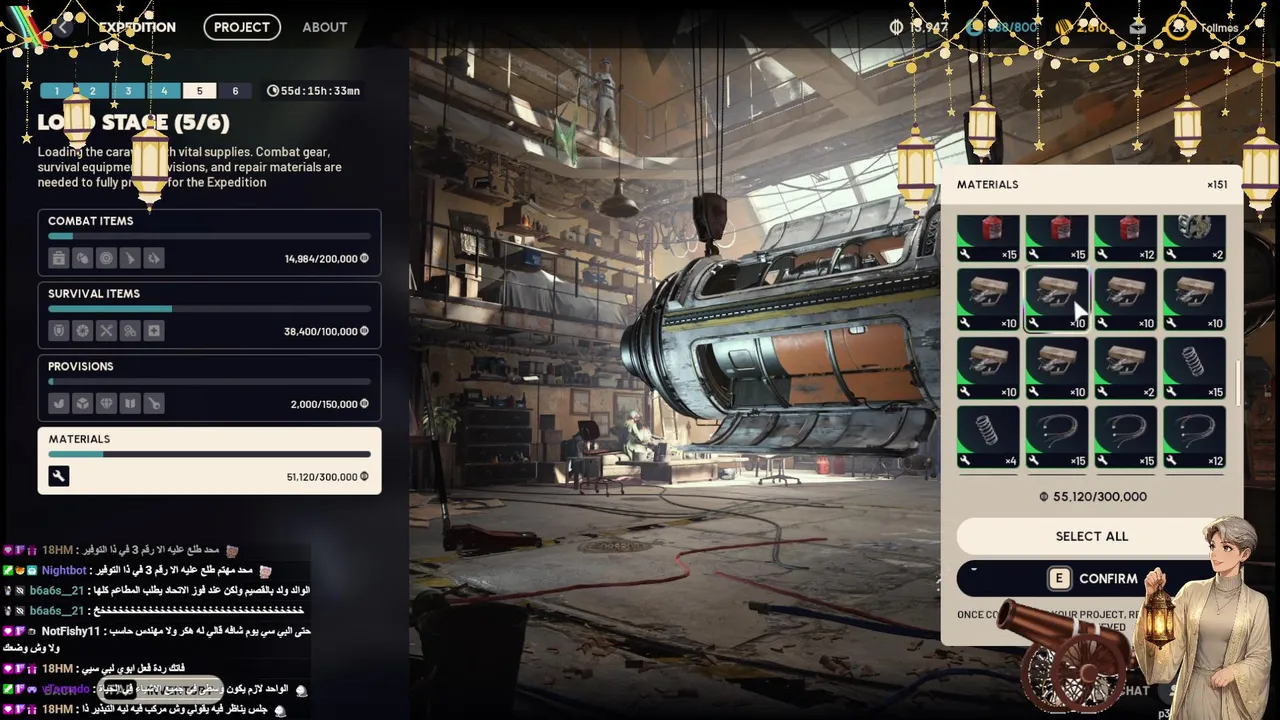The height and width of the screenshot is (720, 1280).
Task: Select the diamond icon under Provisions
Action: point(106,404)
